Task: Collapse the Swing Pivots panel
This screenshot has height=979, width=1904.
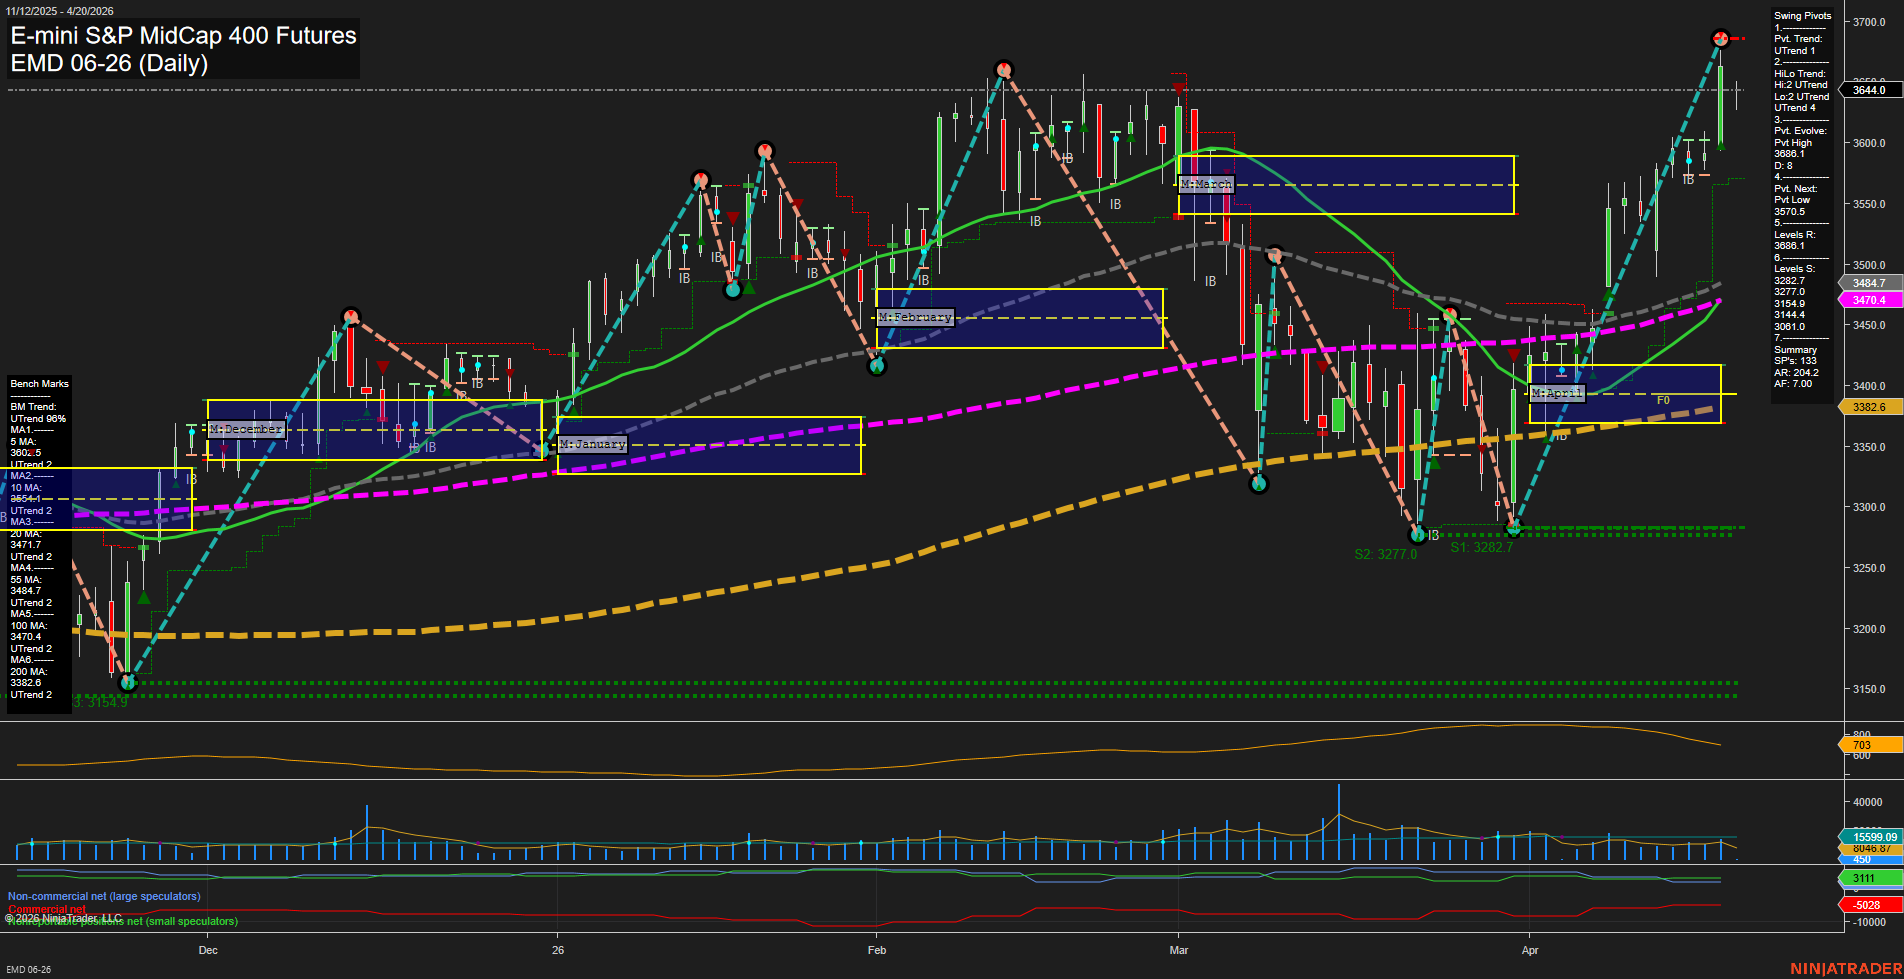Action: click(x=1803, y=16)
